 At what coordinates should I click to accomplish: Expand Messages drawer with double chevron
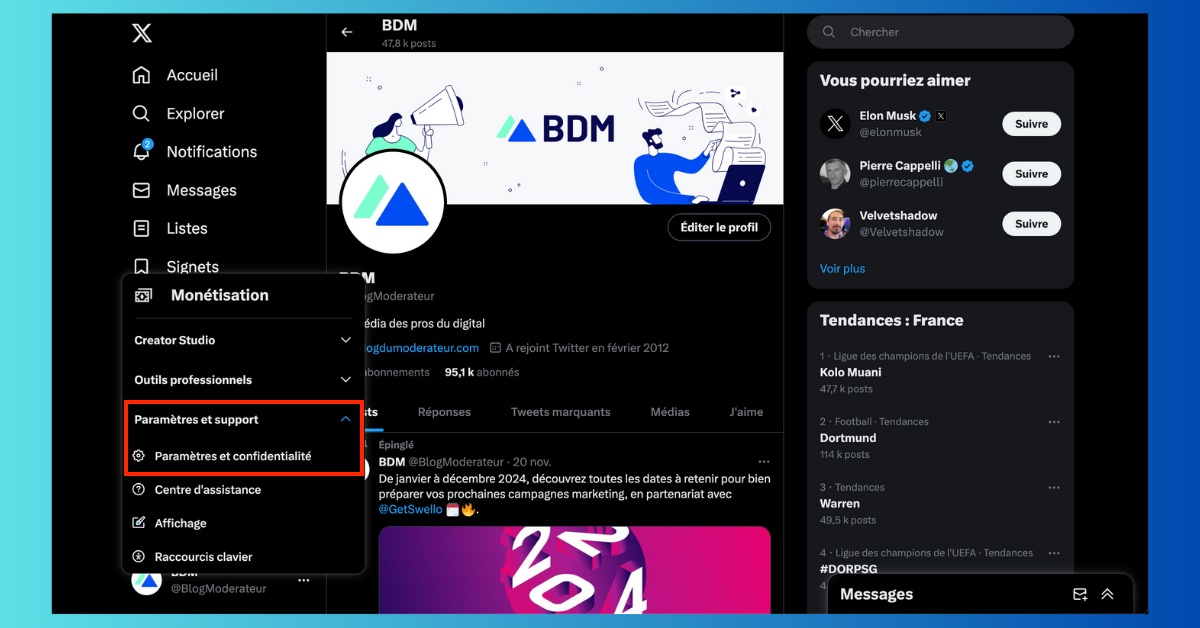click(x=1107, y=594)
